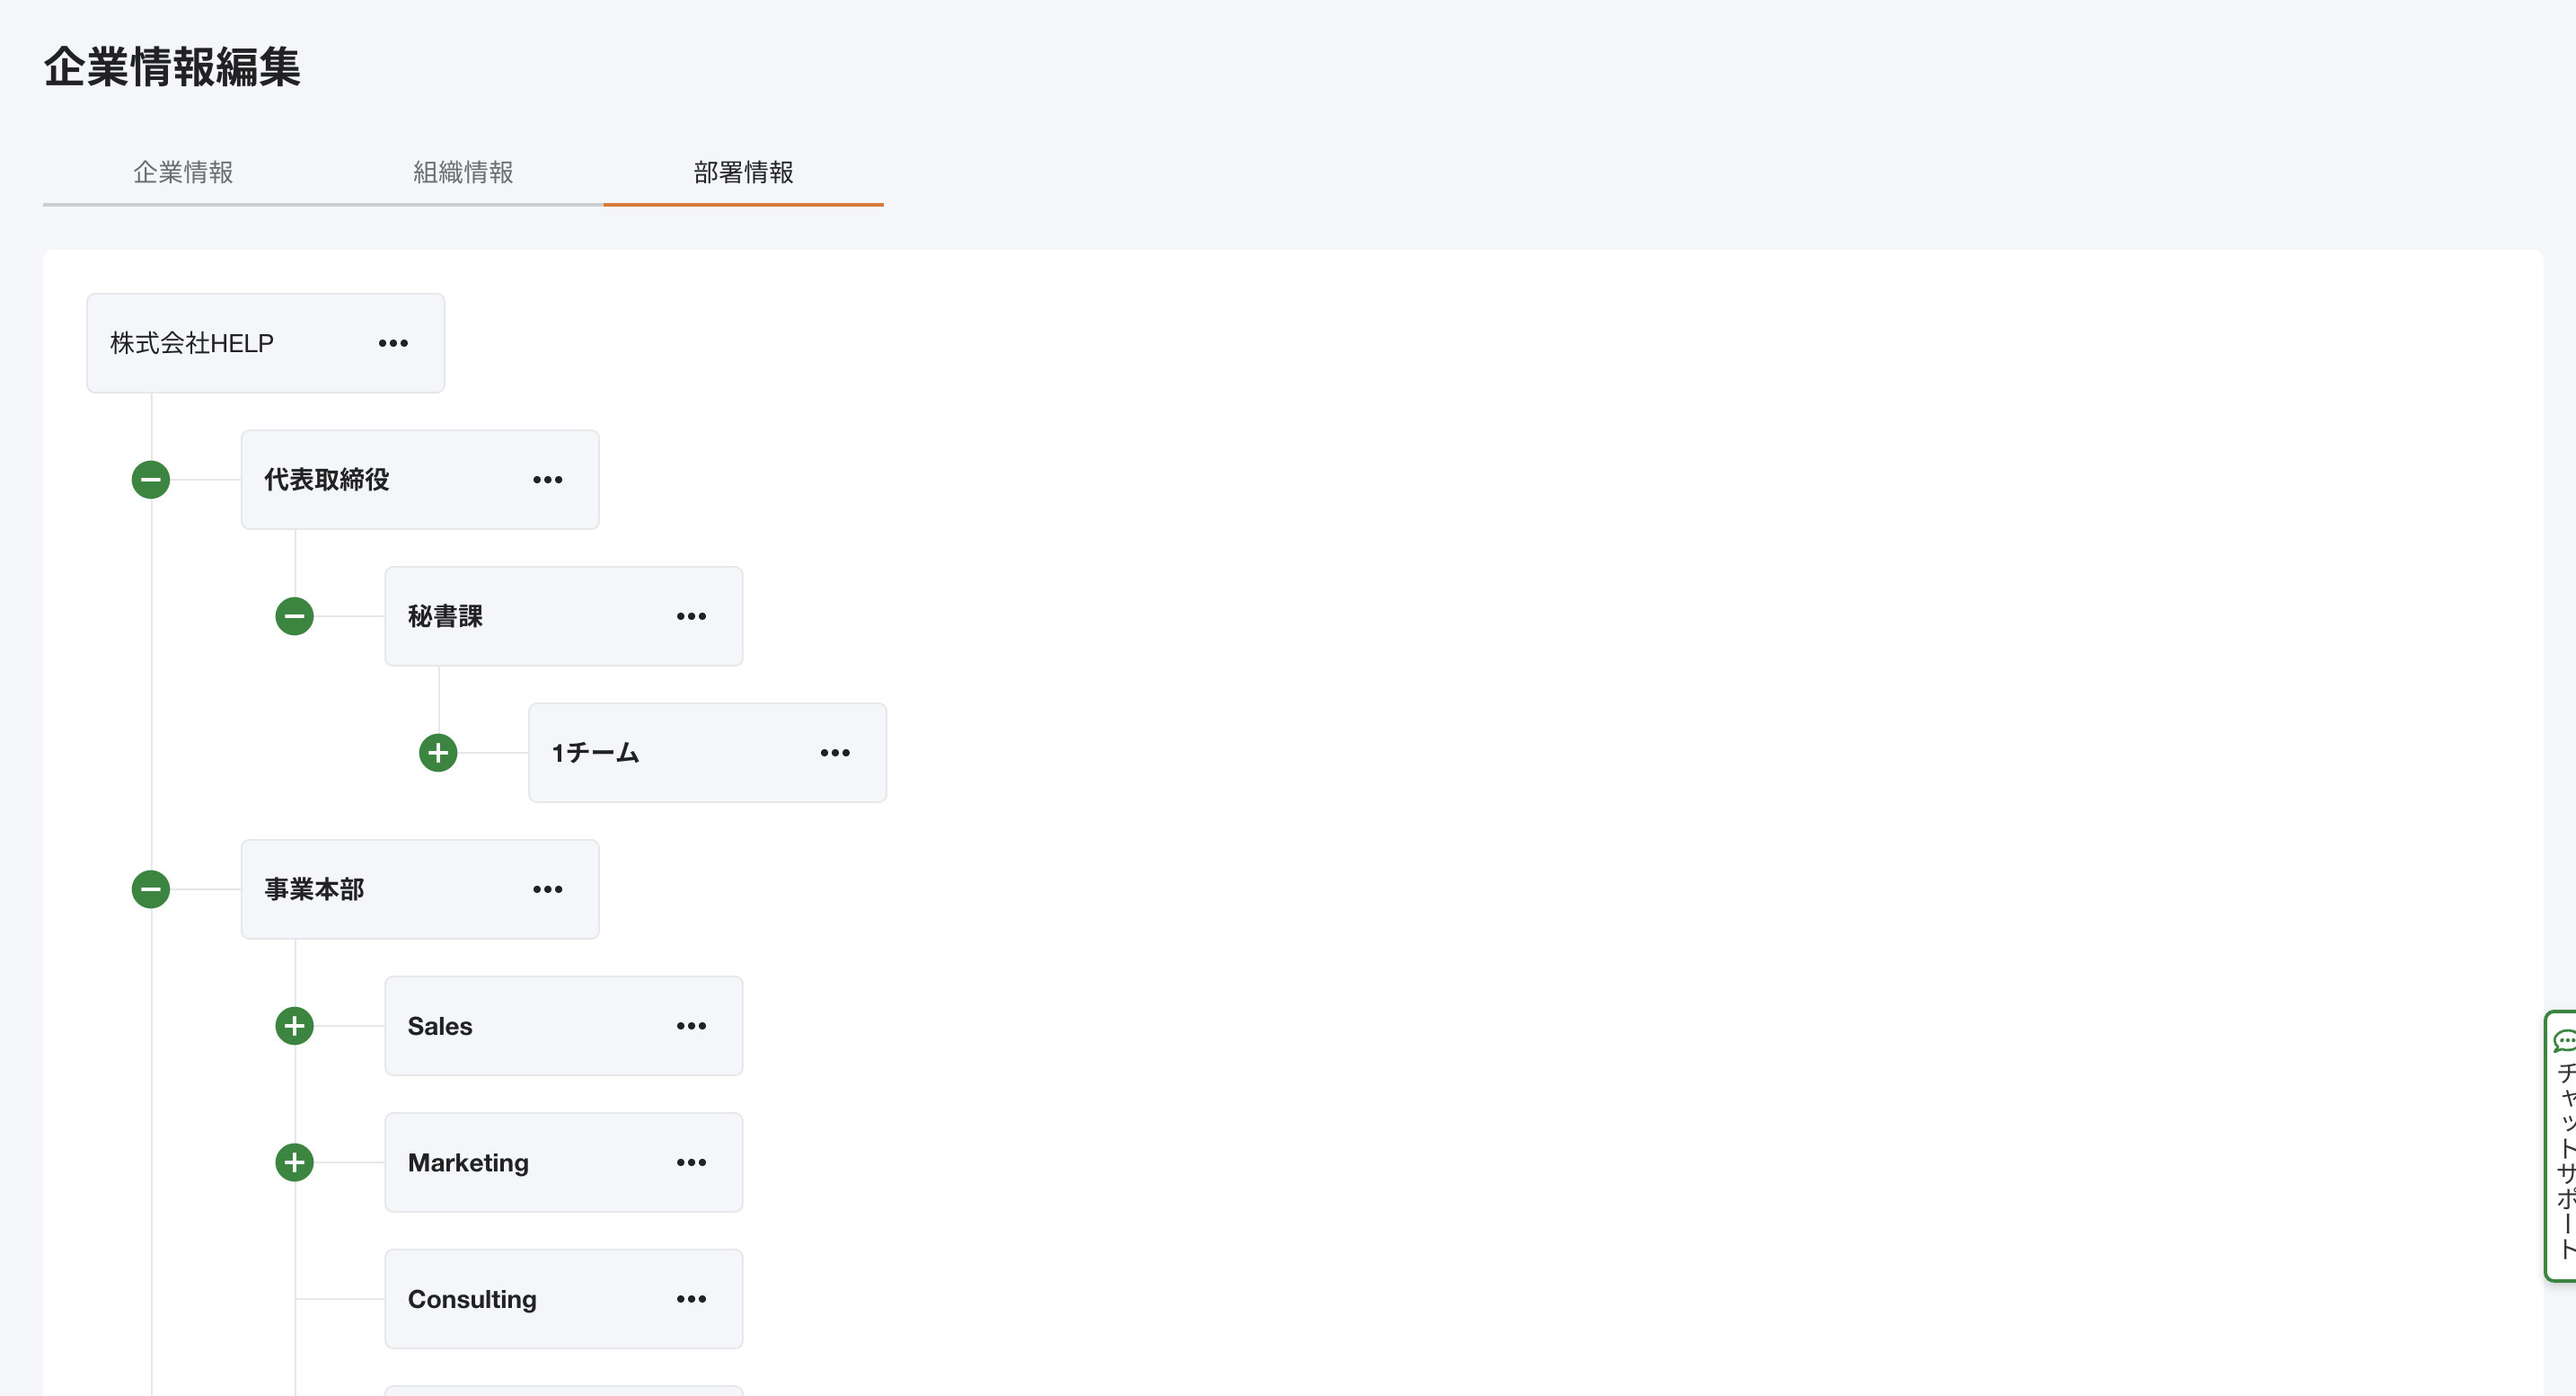This screenshot has width=2576, height=1396.
Task: Collapse the 秘書課 subtree
Action: tap(294, 616)
